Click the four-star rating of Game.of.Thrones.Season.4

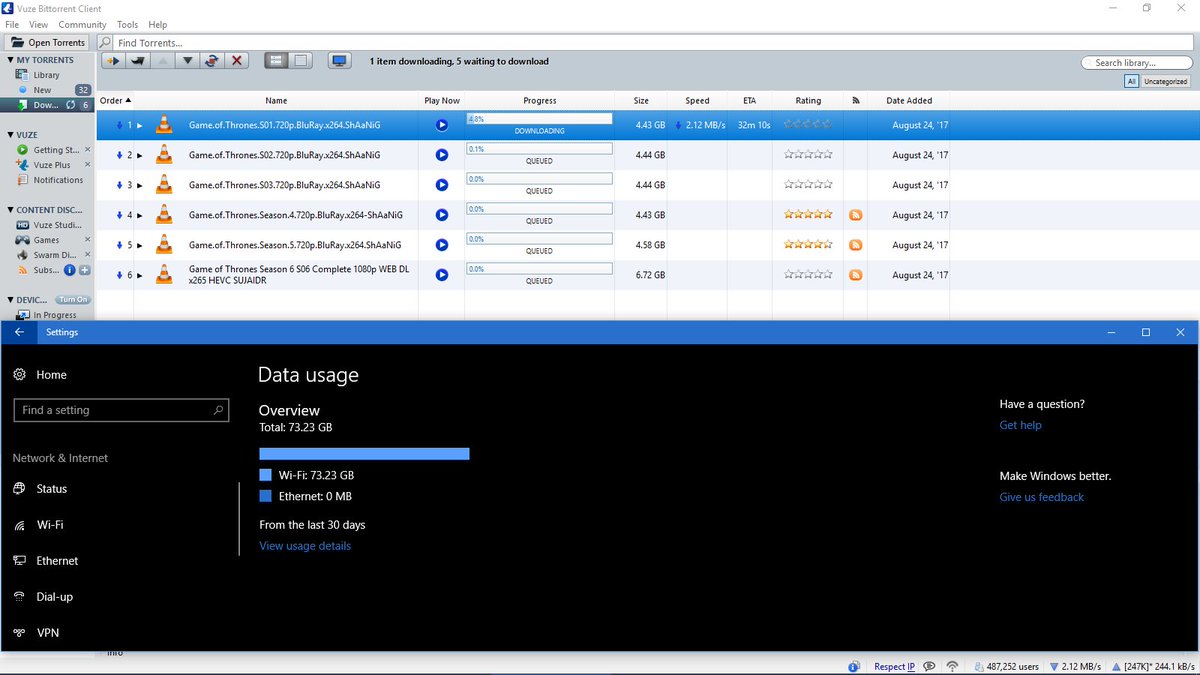click(808, 215)
